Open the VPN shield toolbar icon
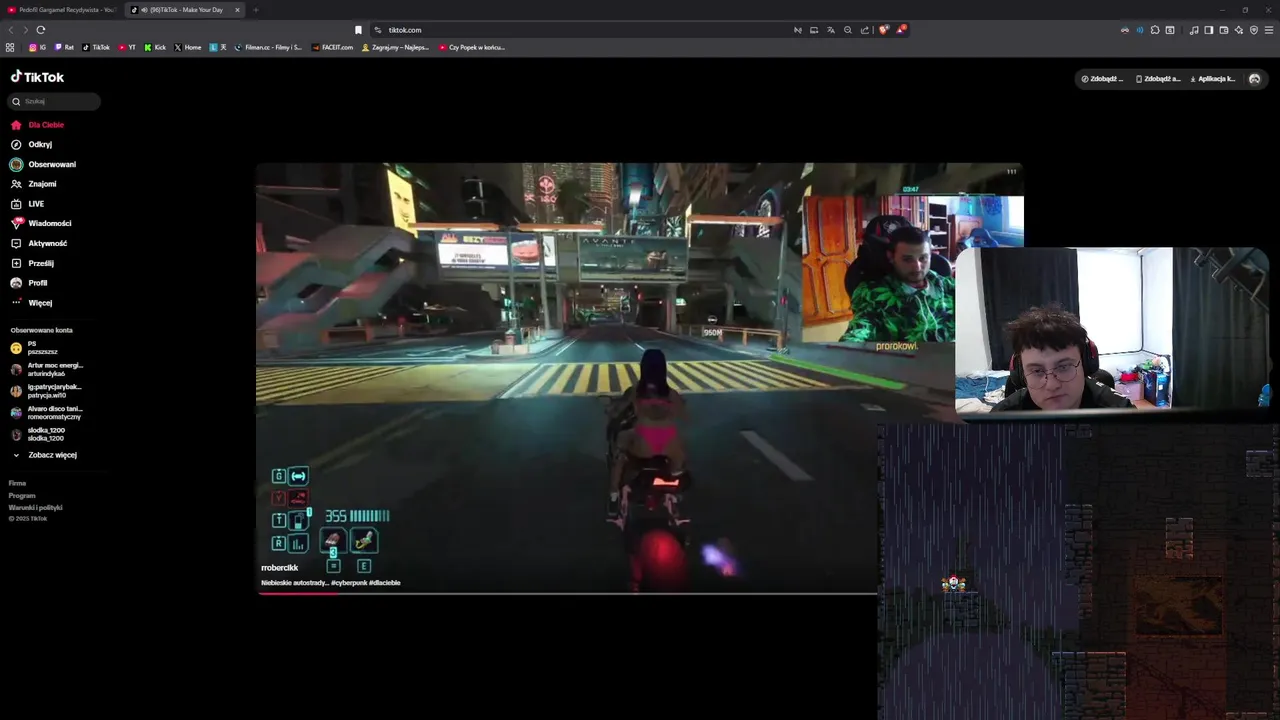Image resolution: width=1280 pixels, height=720 pixels. pos(1254,30)
